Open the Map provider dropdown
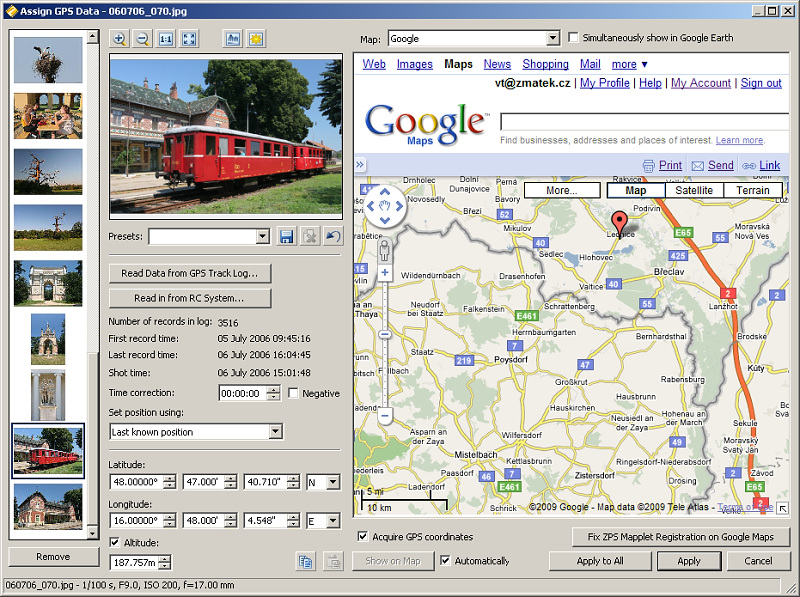800x597 pixels. coord(553,38)
